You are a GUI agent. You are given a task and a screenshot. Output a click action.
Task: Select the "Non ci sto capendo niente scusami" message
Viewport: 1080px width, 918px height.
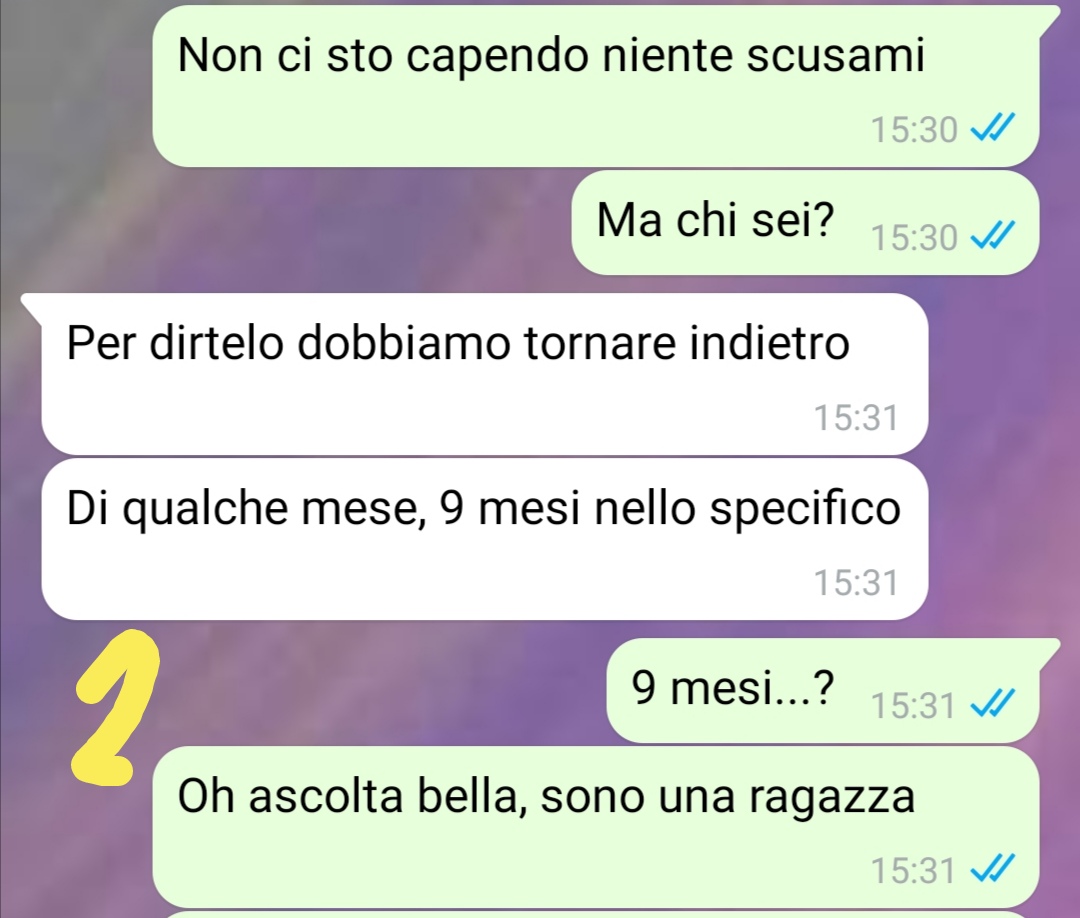point(596,86)
